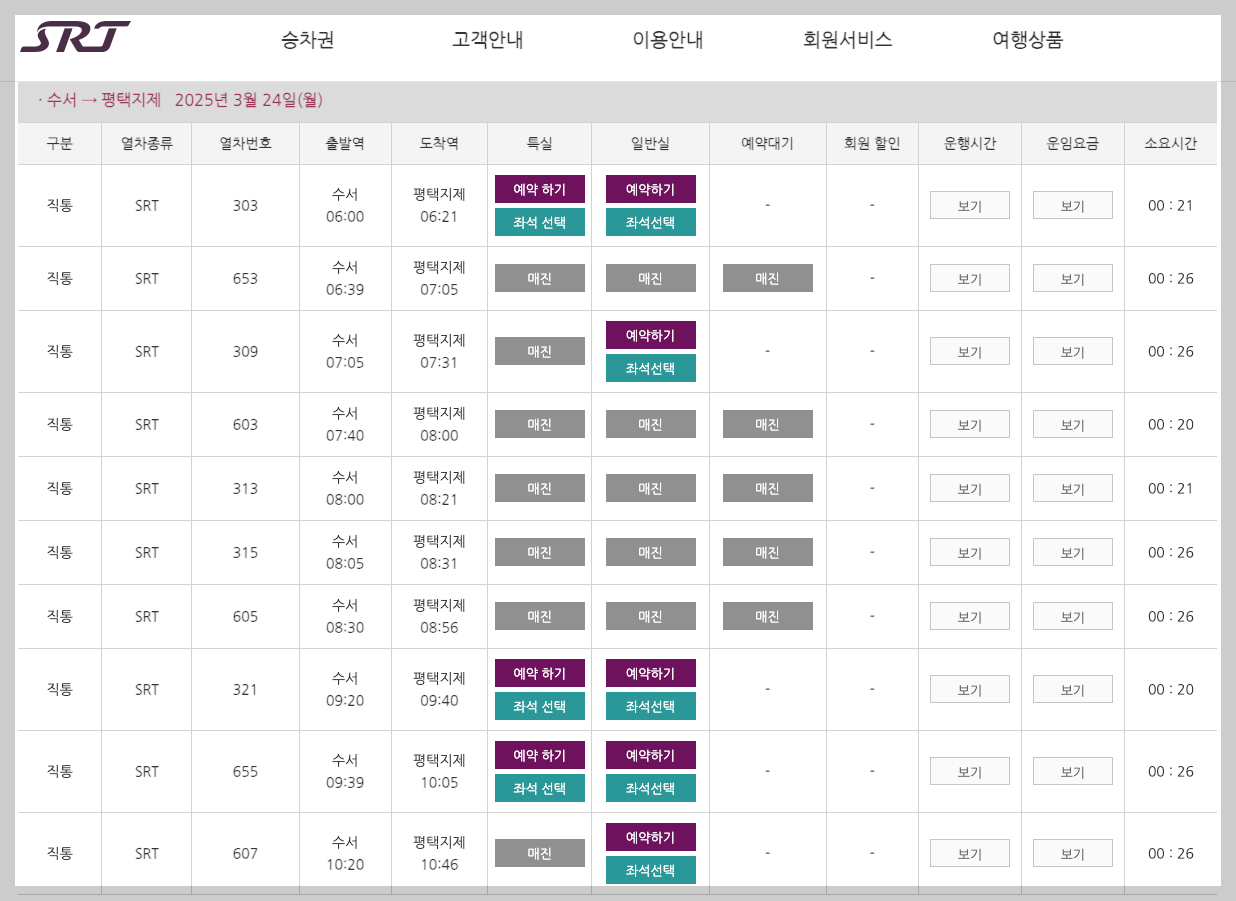View the 운행시간 for train 303
Viewport: 1236px width, 901px height.
click(x=969, y=204)
